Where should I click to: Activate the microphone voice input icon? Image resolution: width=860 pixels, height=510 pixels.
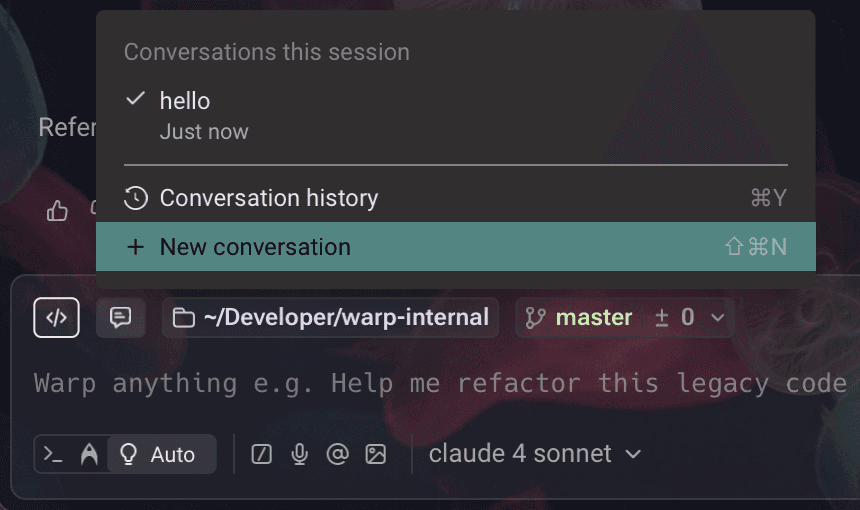[299, 454]
